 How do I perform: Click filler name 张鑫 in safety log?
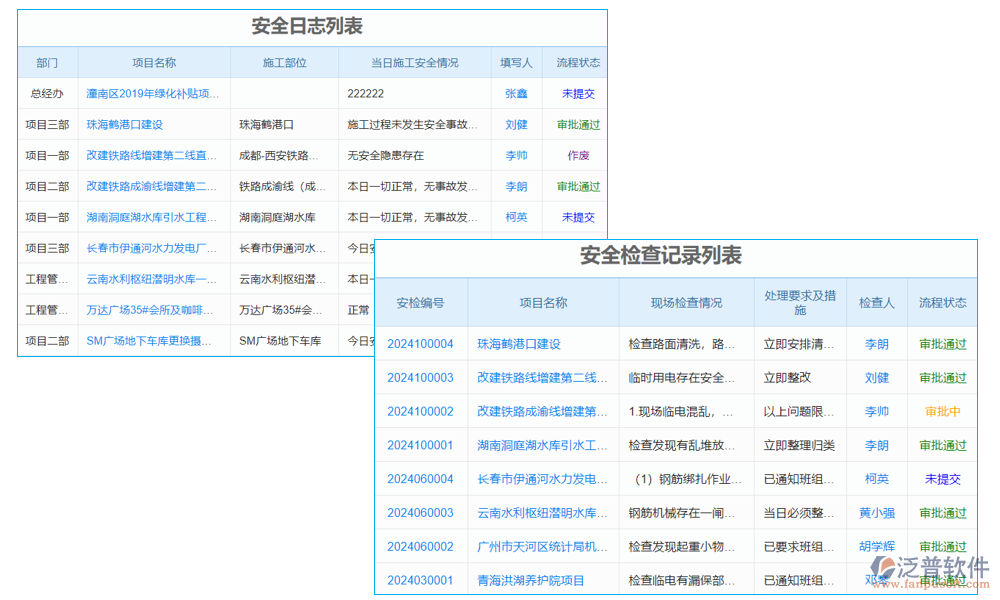(514, 93)
